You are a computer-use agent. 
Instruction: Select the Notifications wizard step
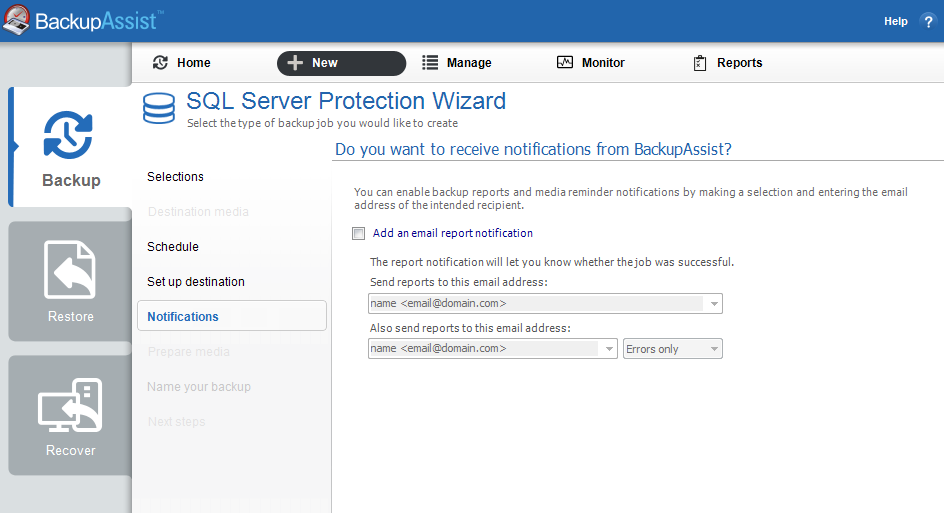pos(232,316)
